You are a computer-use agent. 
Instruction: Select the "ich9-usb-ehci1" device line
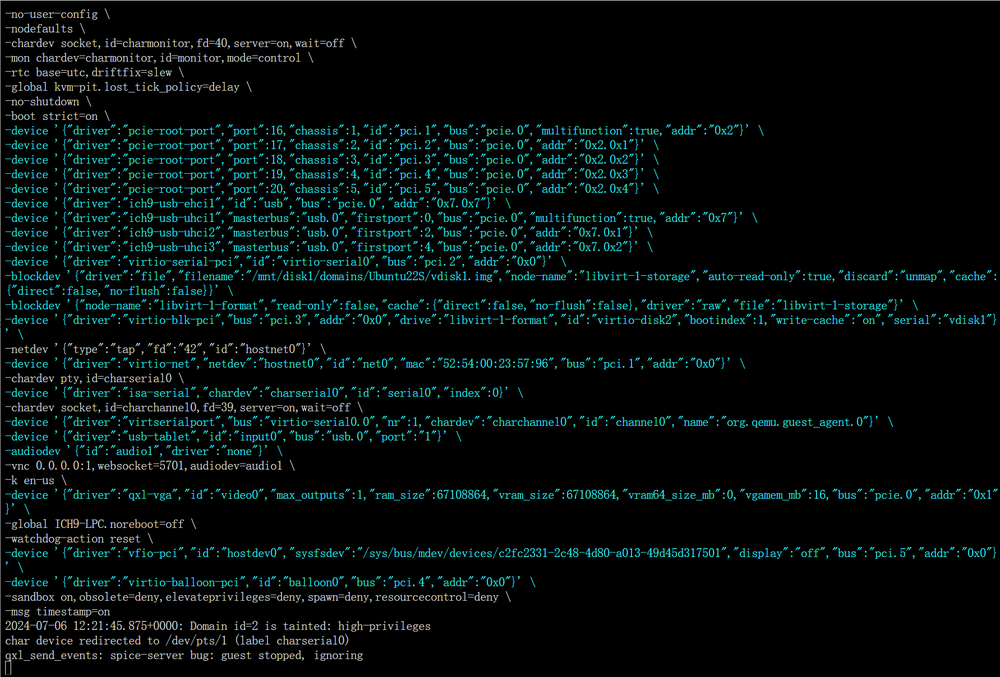coord(258,204)
